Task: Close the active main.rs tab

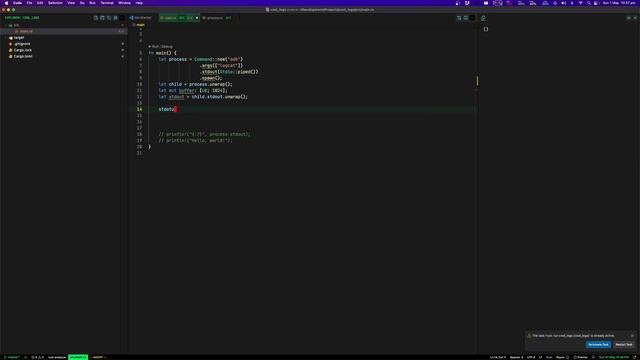Action: [x=197, y=18]
